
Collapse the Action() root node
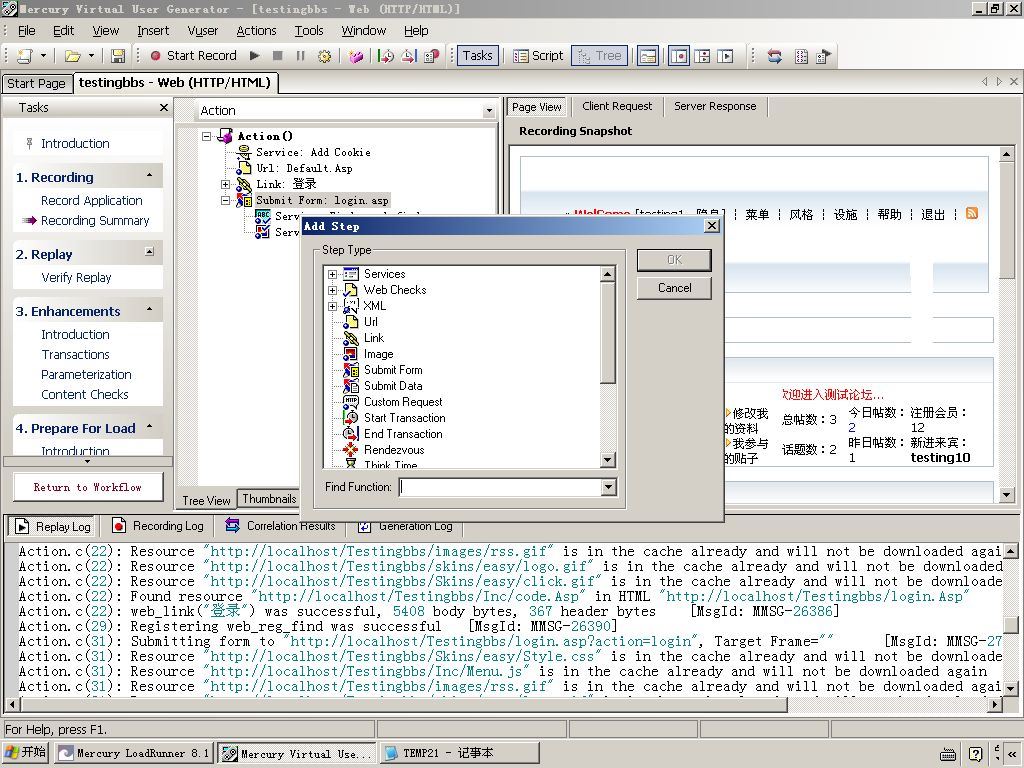206,136
